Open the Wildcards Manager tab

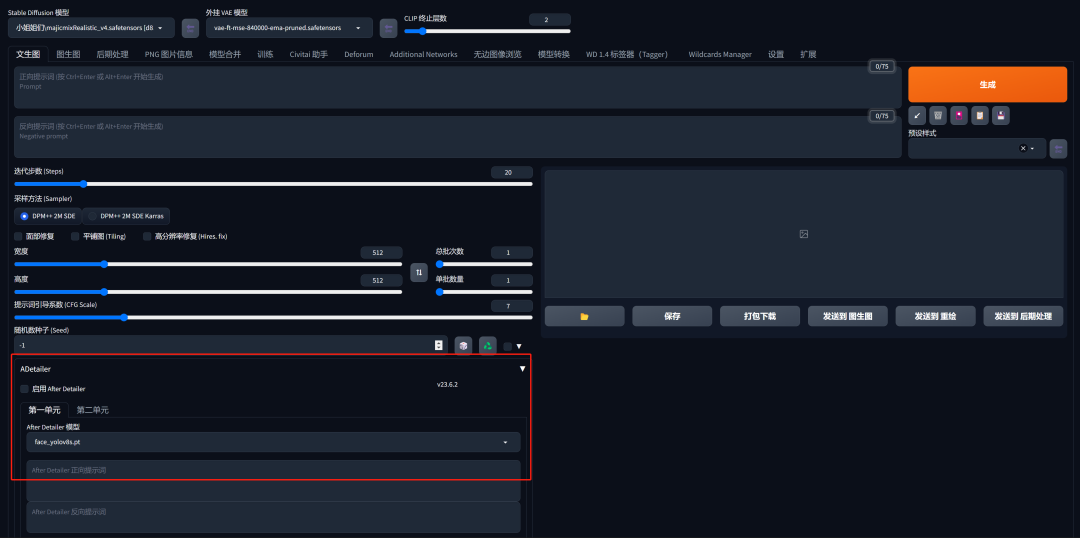point(720,54)
